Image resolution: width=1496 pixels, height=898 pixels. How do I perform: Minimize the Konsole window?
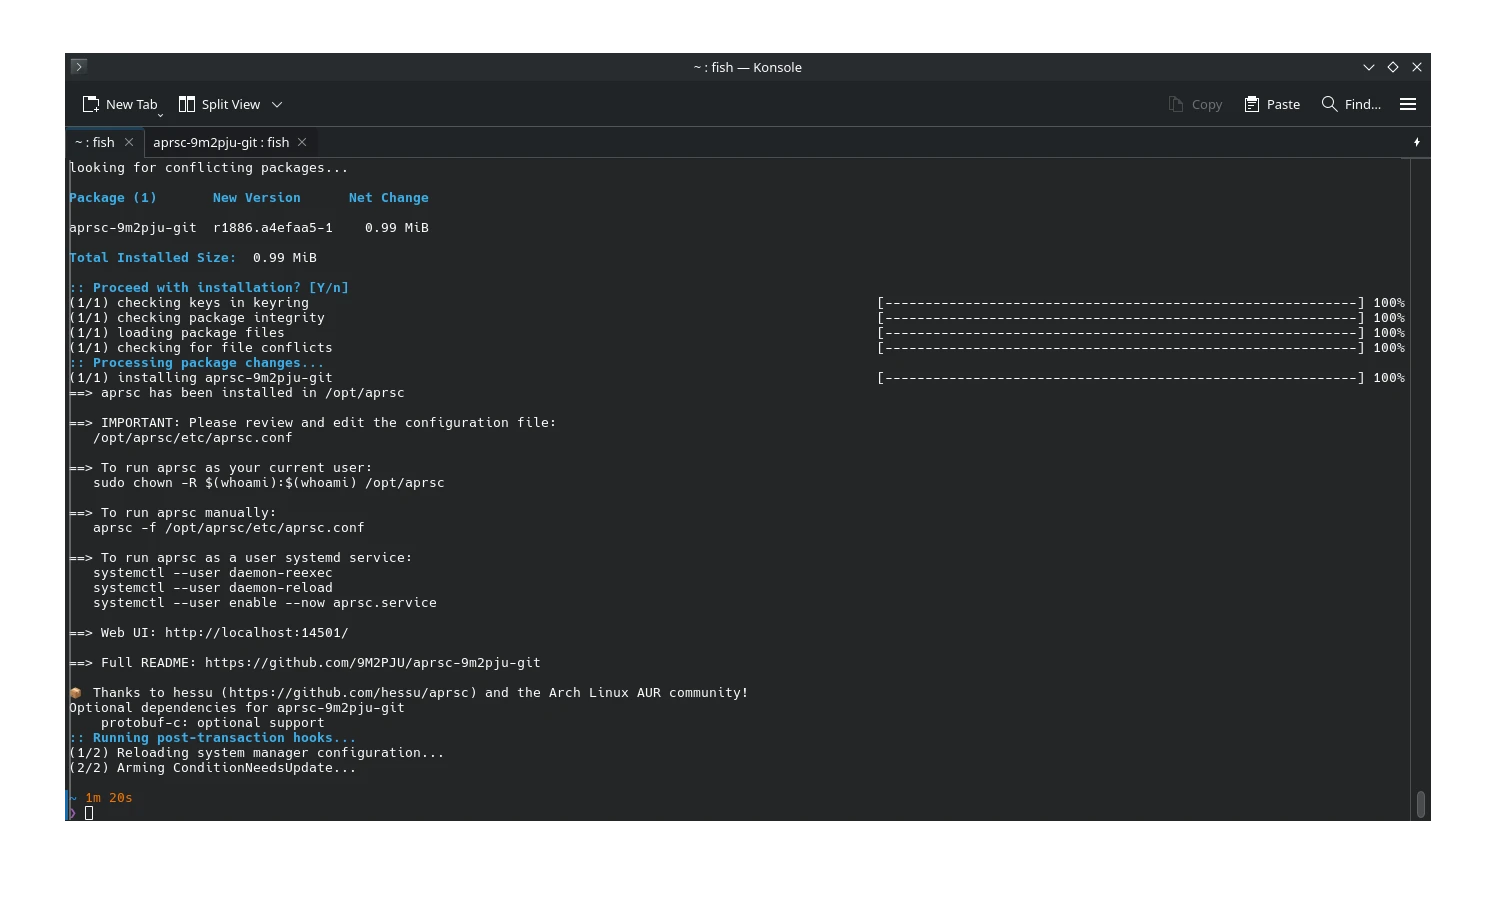[x=1369, y=67]
